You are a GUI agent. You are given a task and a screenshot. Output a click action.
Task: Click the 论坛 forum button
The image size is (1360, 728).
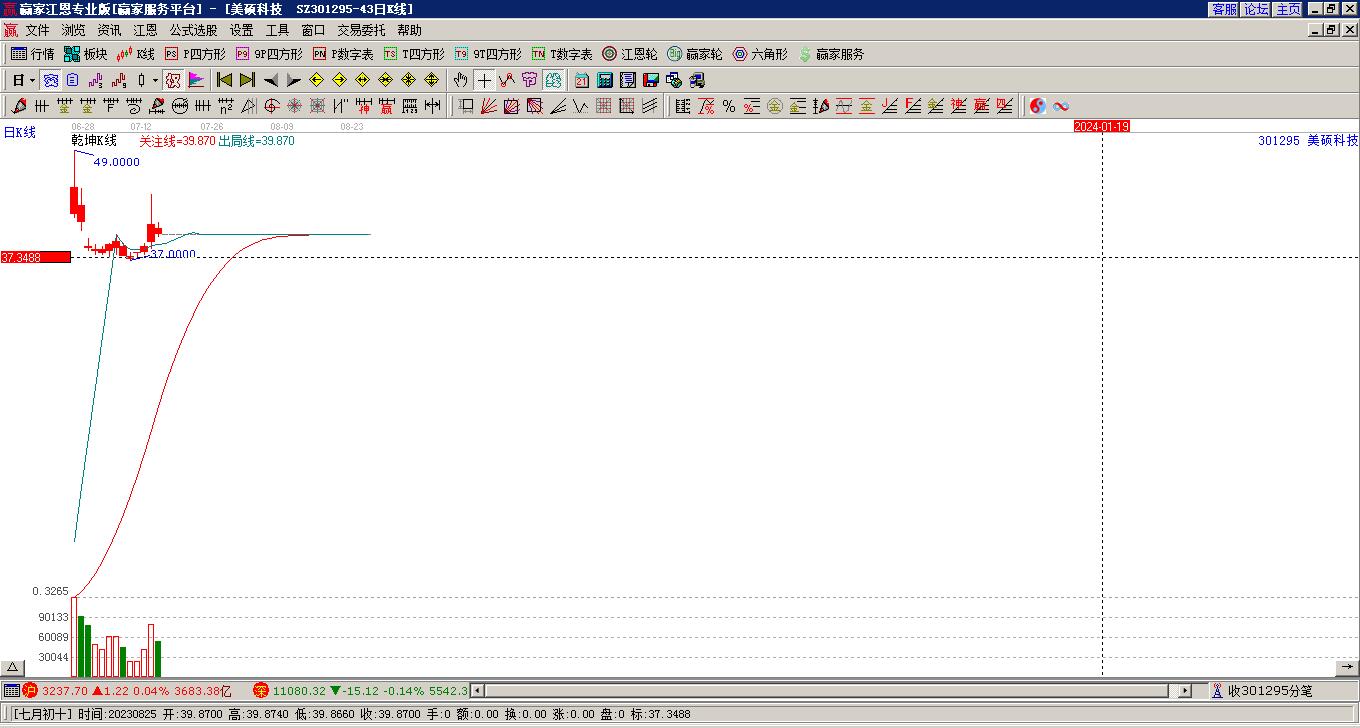[1256, 9]
